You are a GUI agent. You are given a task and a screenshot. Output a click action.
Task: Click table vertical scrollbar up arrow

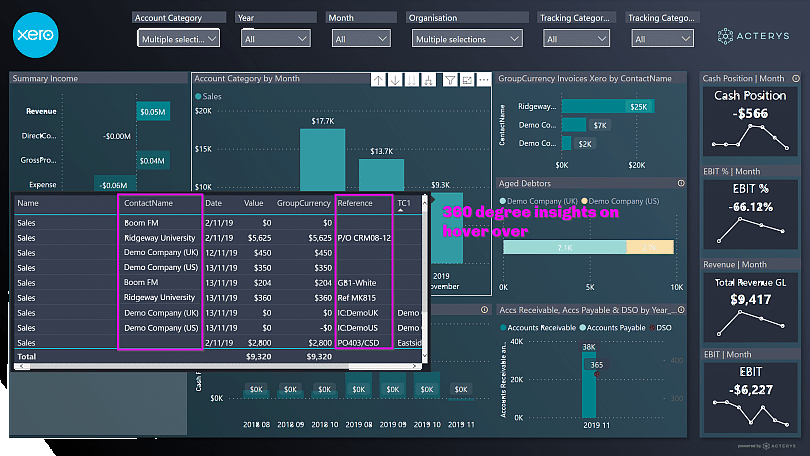tap(425, 202)
